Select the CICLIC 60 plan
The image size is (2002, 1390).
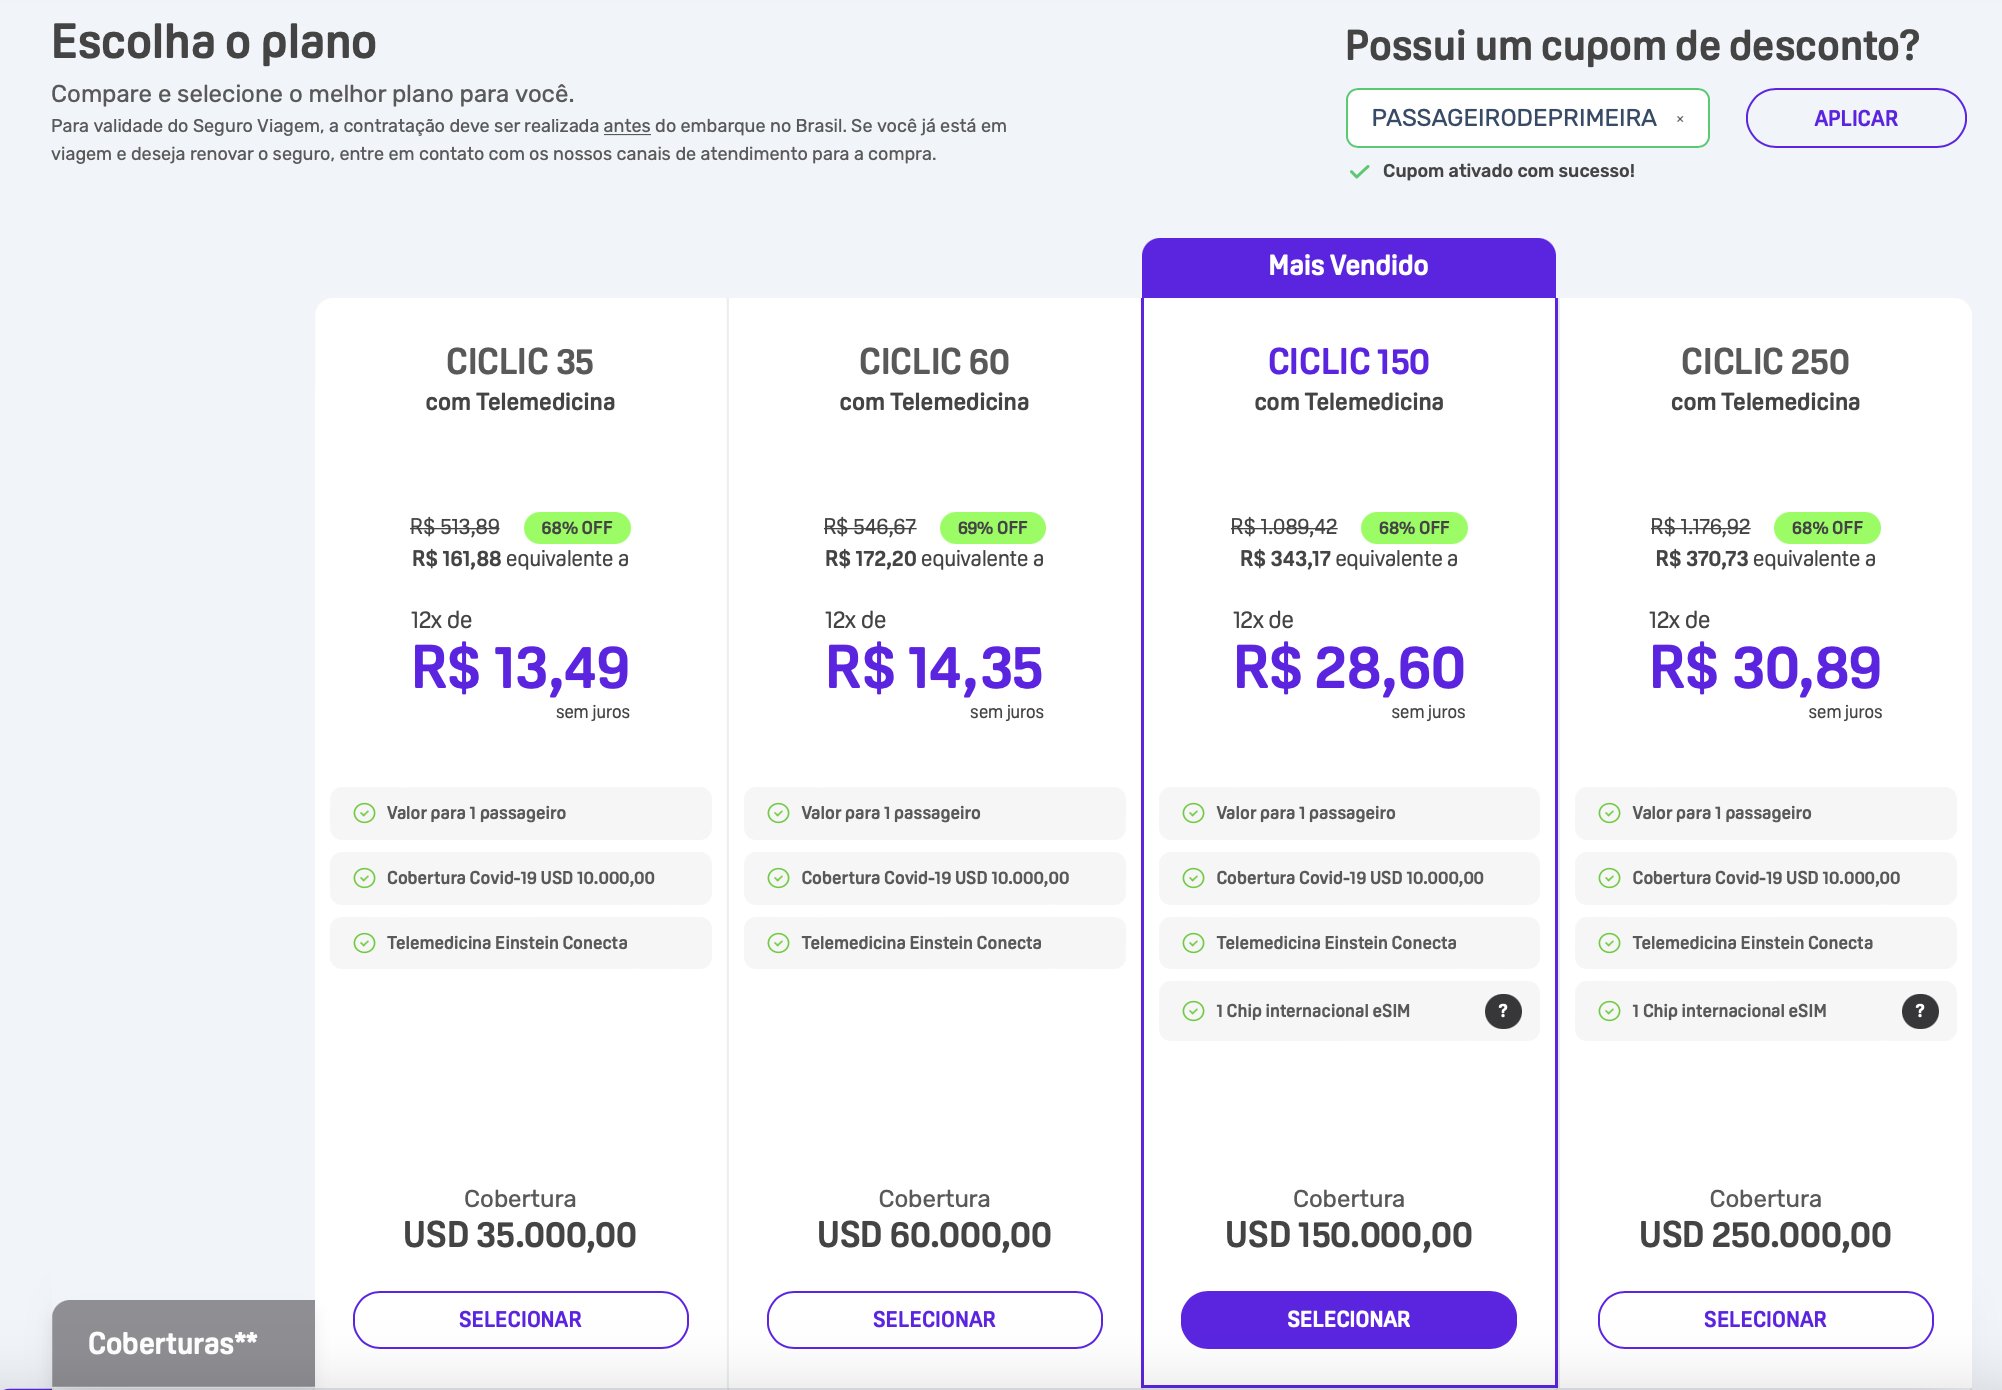point(934,1319)
